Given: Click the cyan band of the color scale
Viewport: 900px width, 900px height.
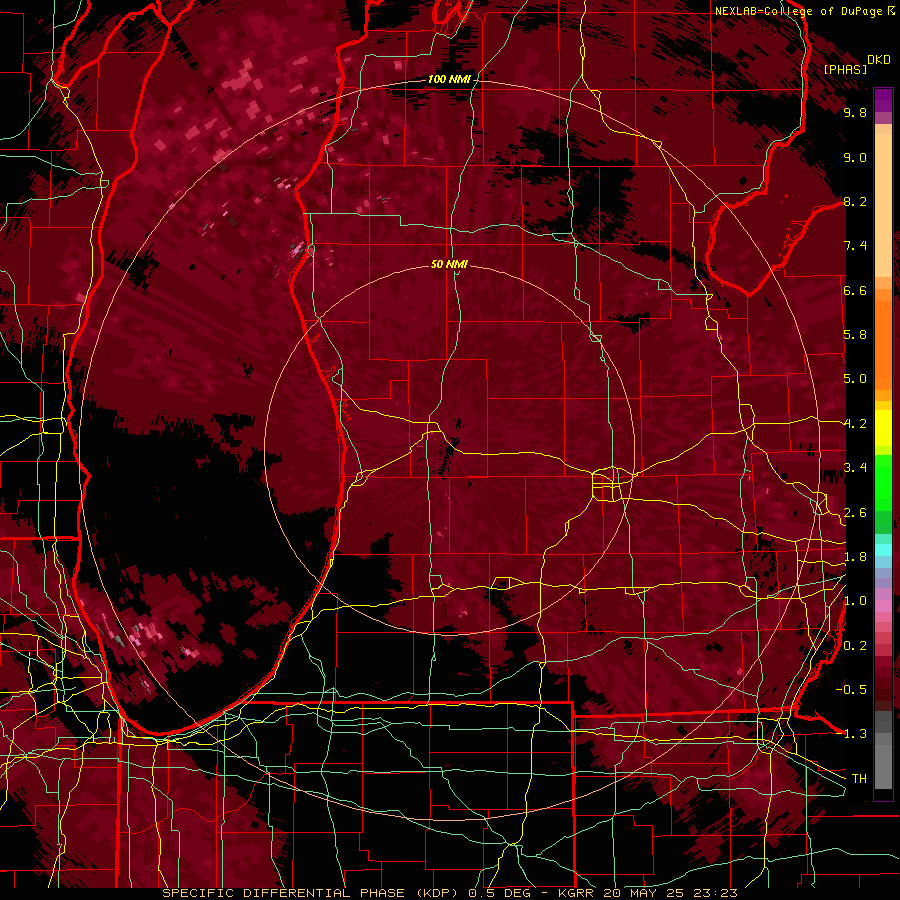Looking at the screenshot, I should point(883,550).
